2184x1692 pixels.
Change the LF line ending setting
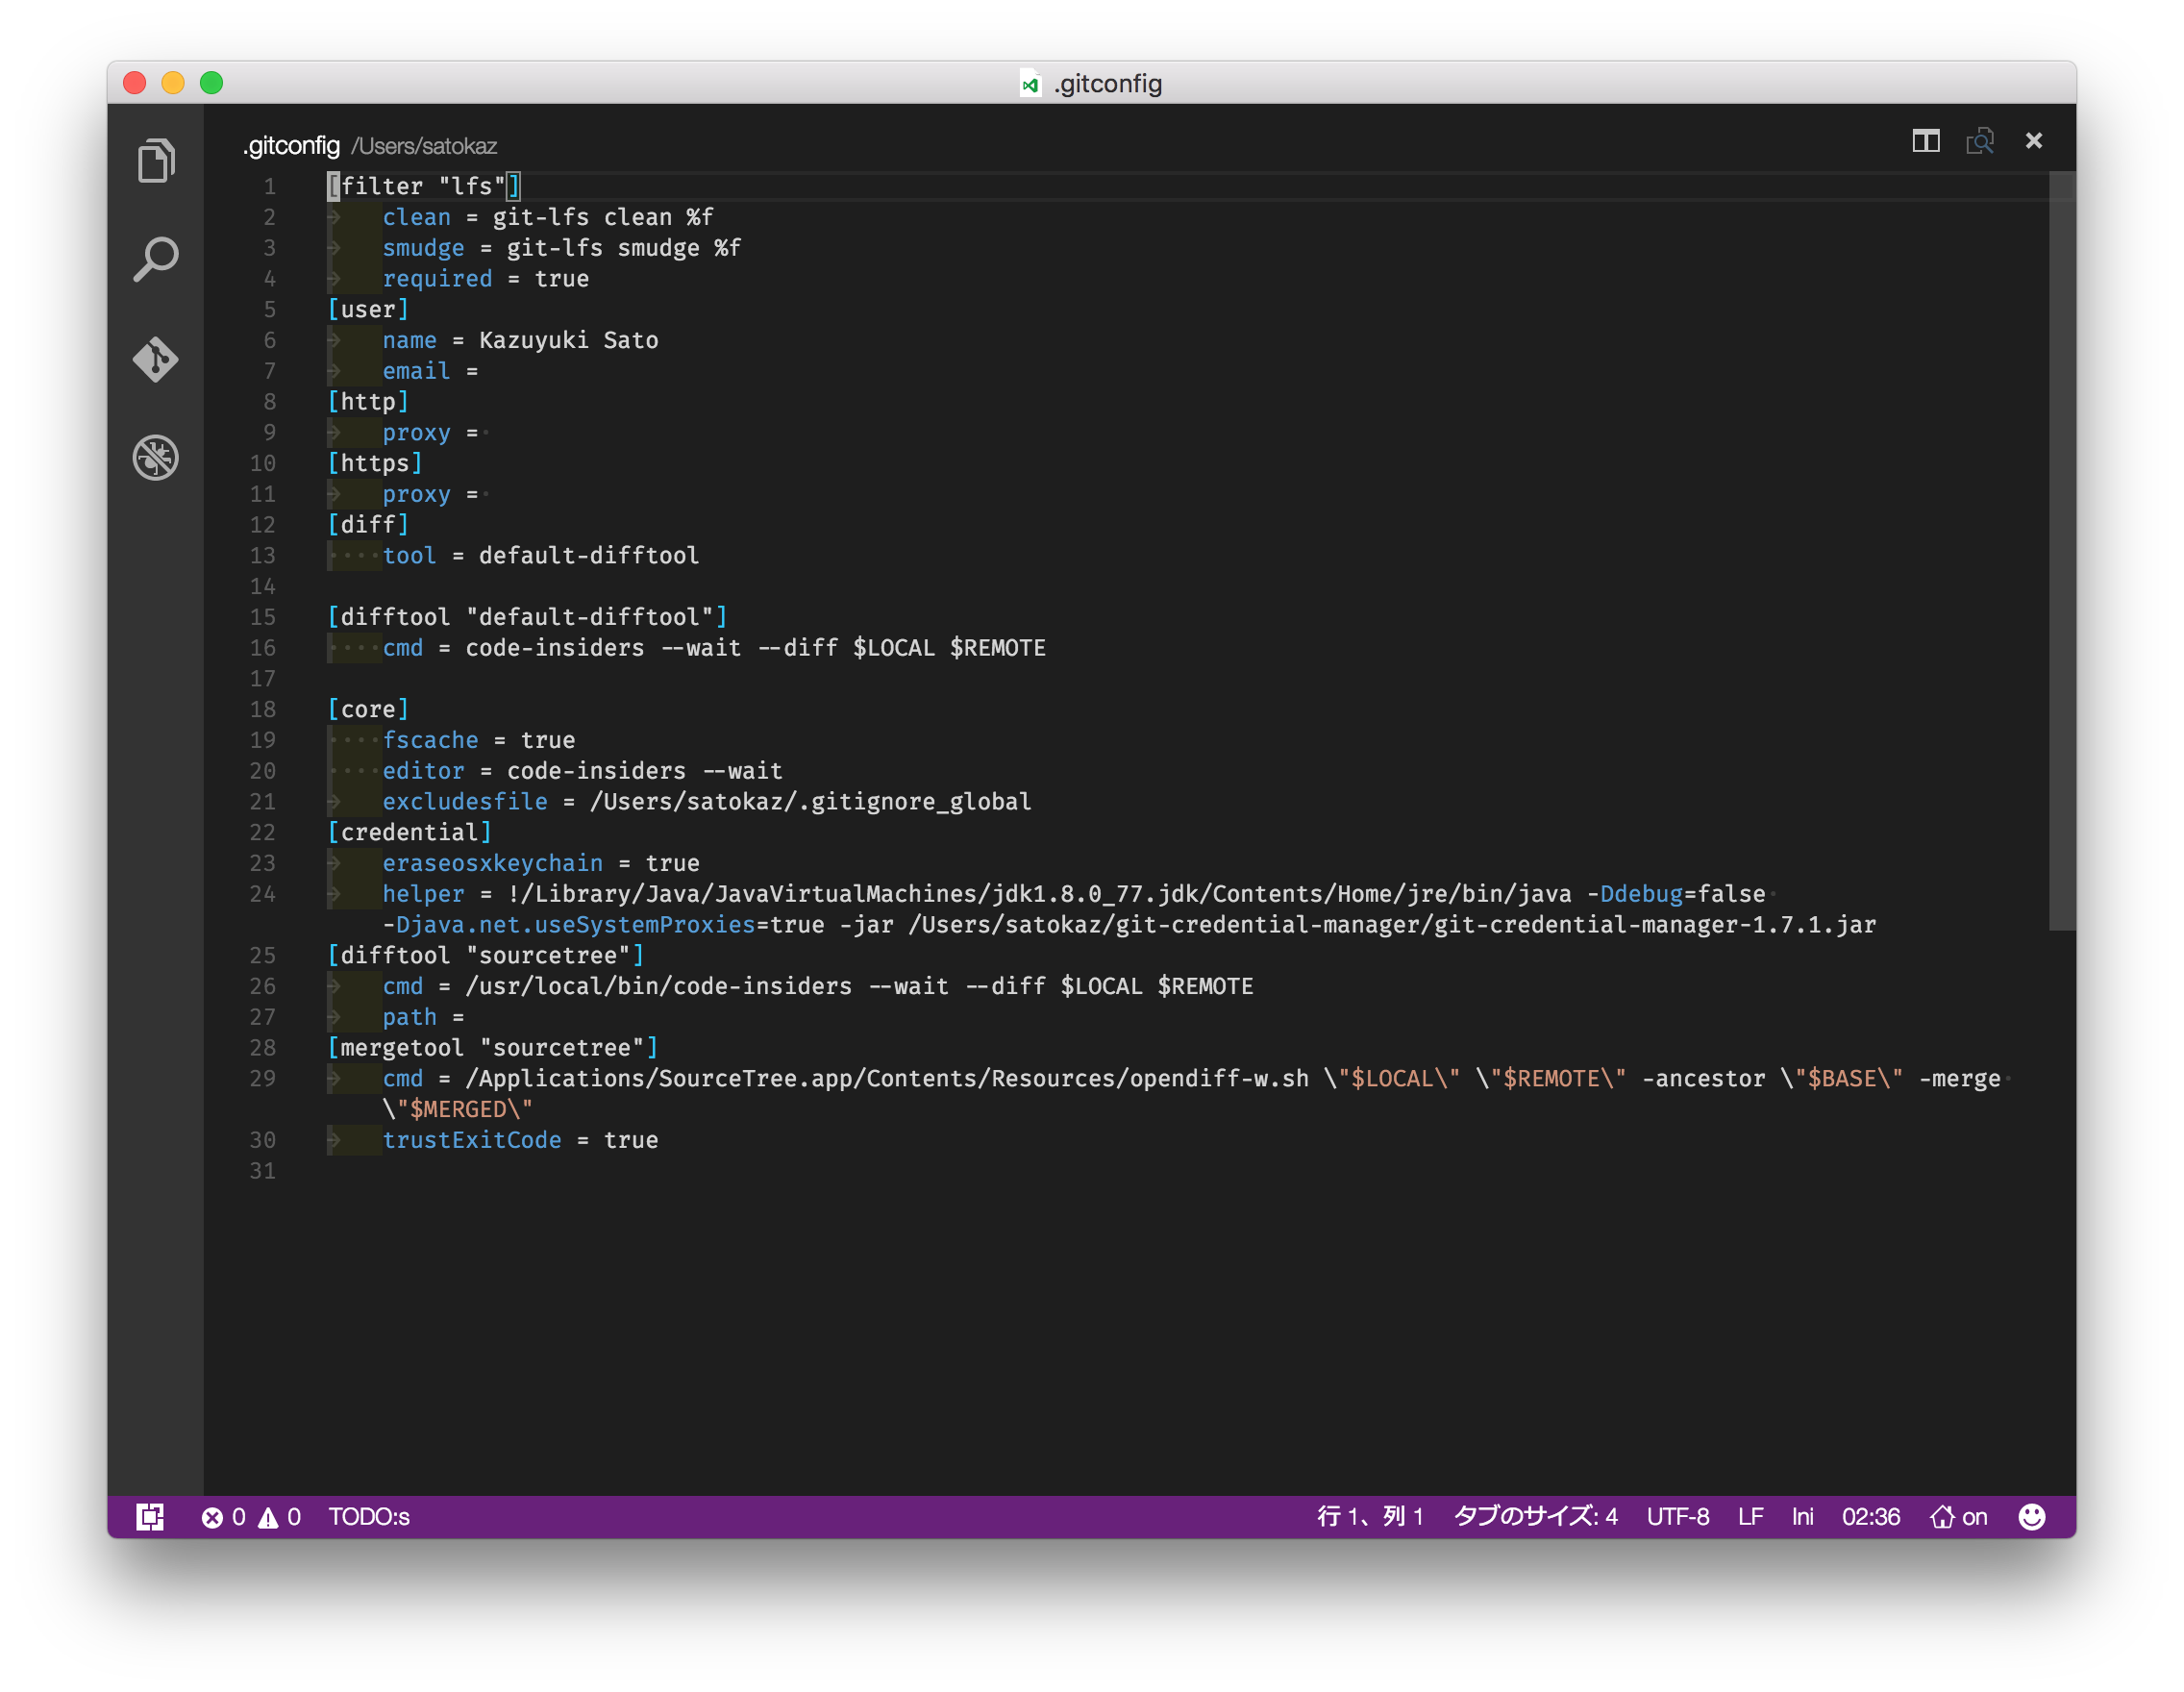[1751, 1517]
